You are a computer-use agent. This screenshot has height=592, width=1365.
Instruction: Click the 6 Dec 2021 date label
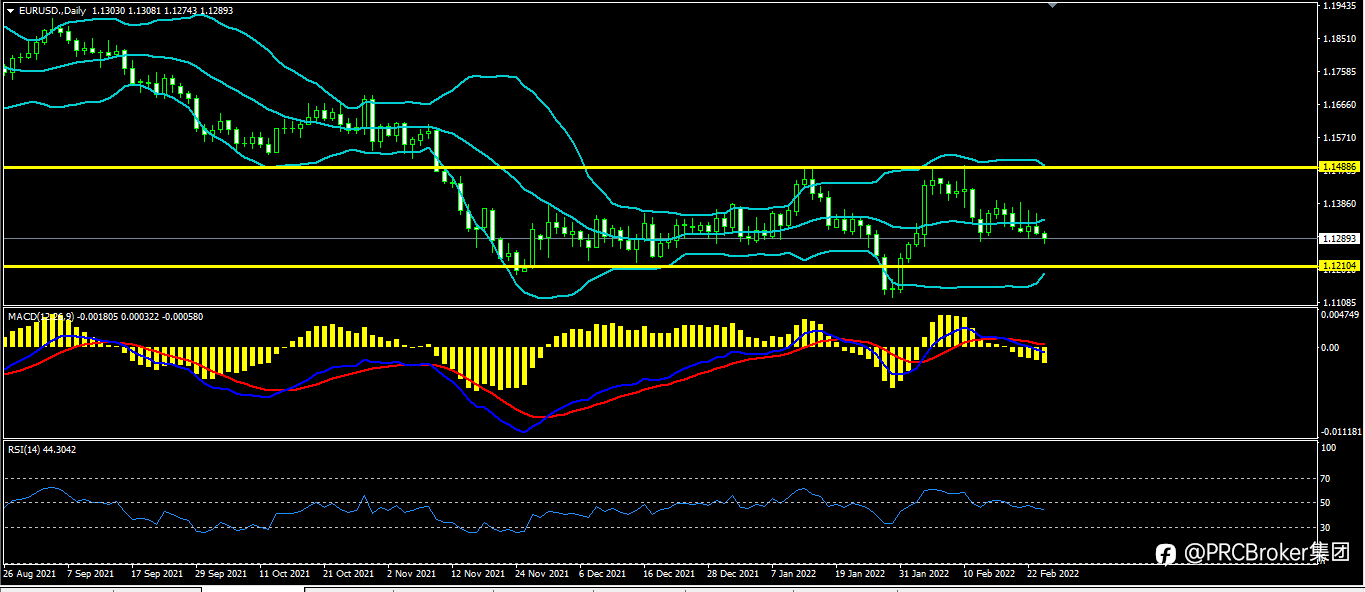(603, 575)
